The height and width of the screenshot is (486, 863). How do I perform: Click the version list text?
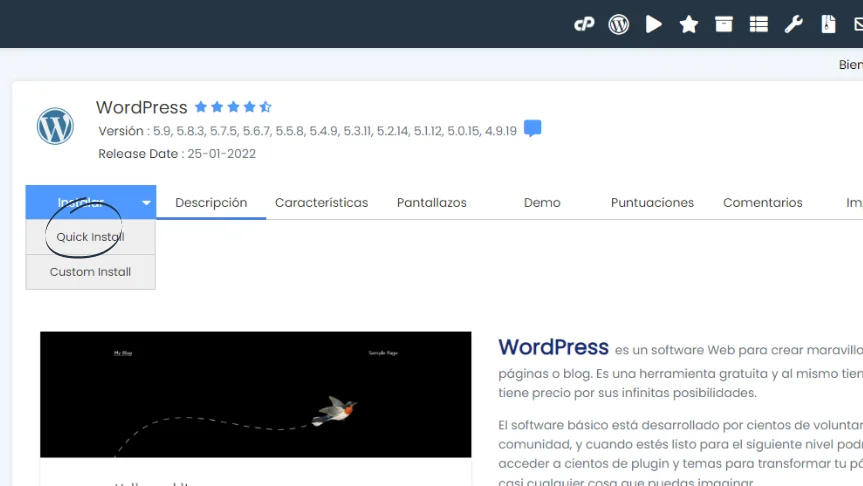click(307, 131)
